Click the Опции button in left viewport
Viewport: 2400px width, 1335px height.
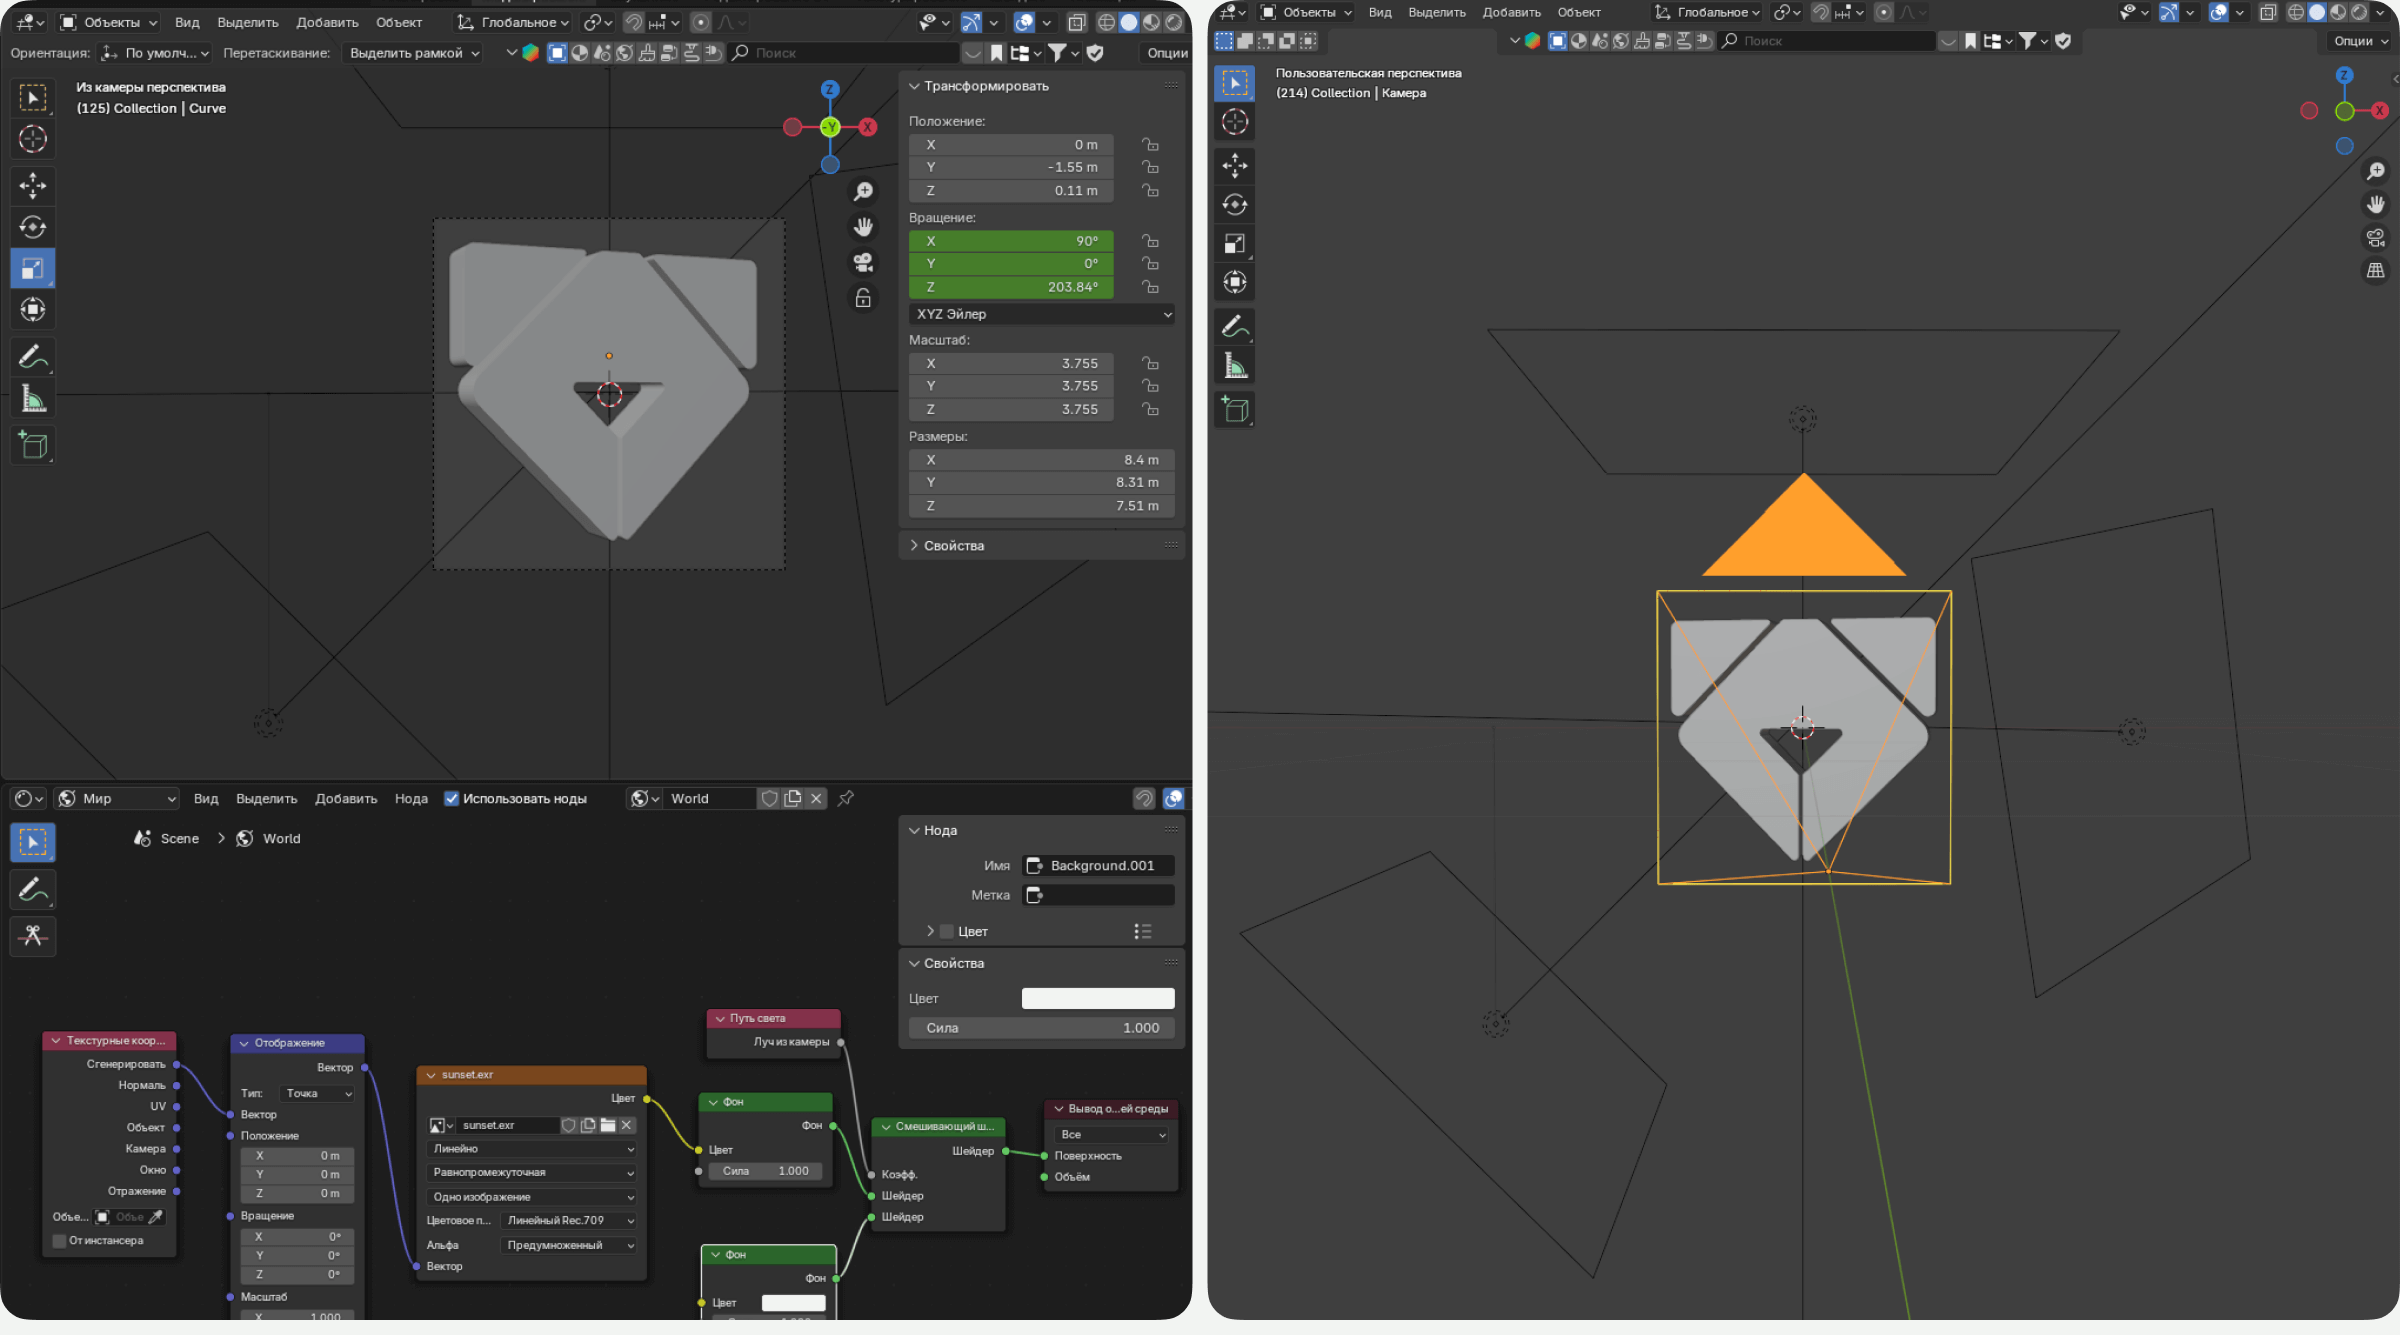1166,53
